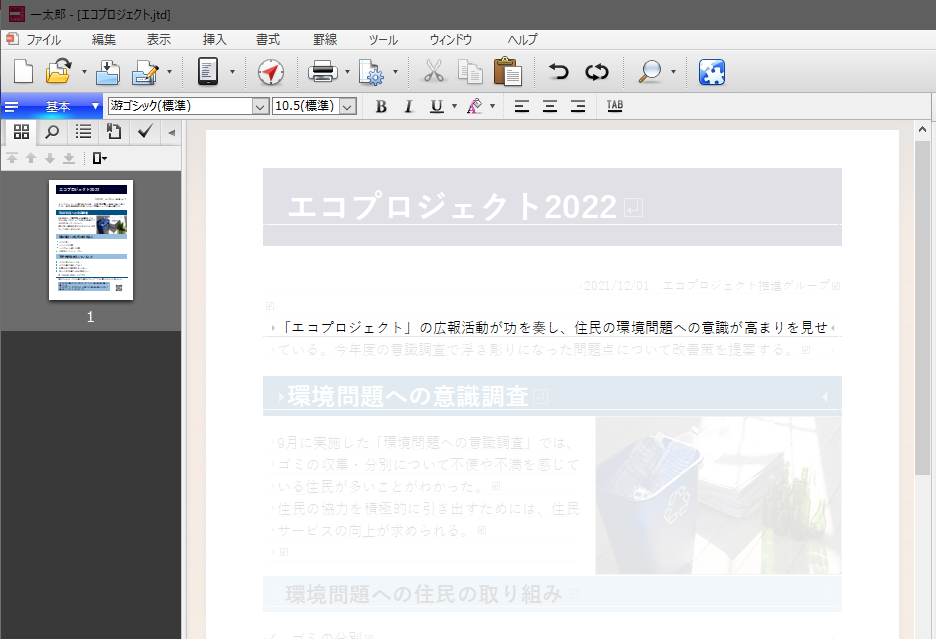Image resolution: width=936 pixels, height=639 pixels.
Task: Expand the 基本 toolbar preset dropdown
Action: (95, 105)
